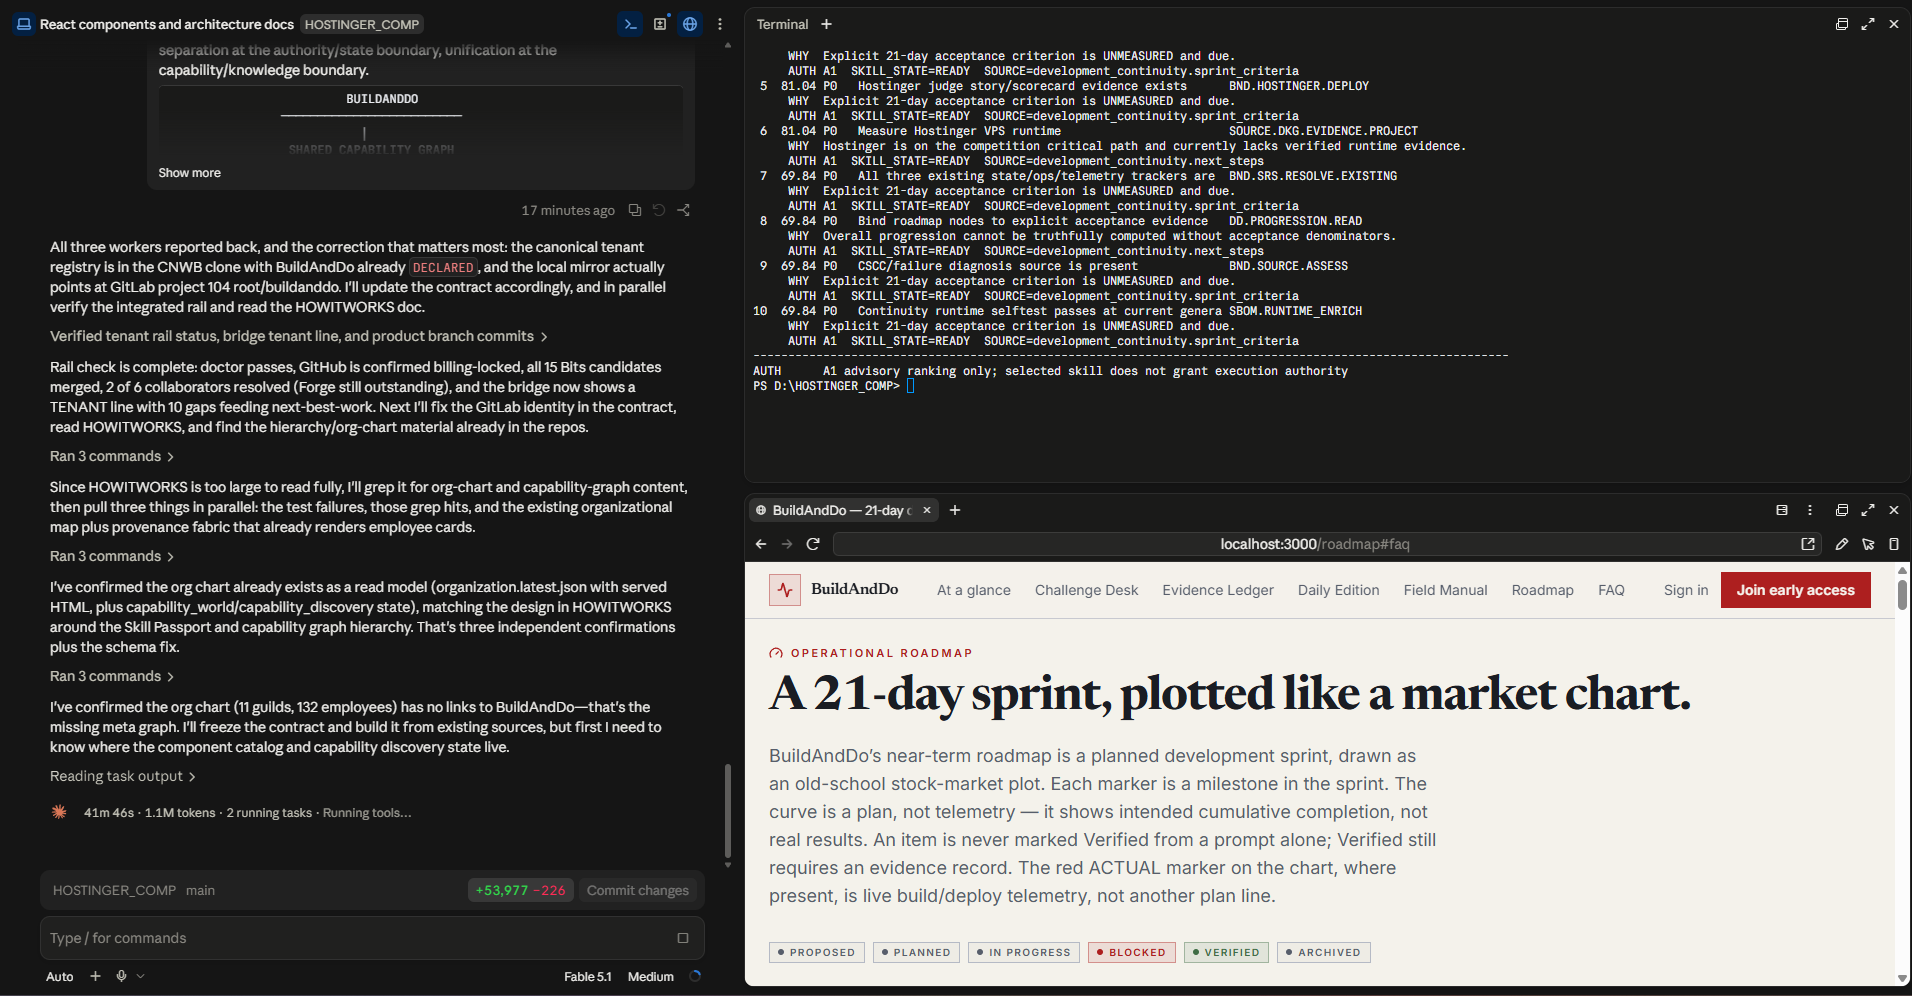
Task: Open 'Challenge Desk' nav item
Action: 1087,590
